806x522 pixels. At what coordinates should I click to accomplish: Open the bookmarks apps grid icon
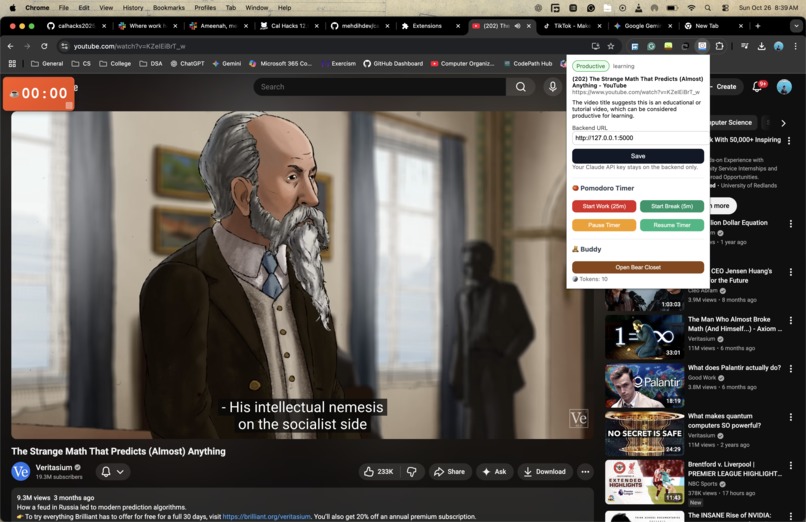tap(12, 64)
